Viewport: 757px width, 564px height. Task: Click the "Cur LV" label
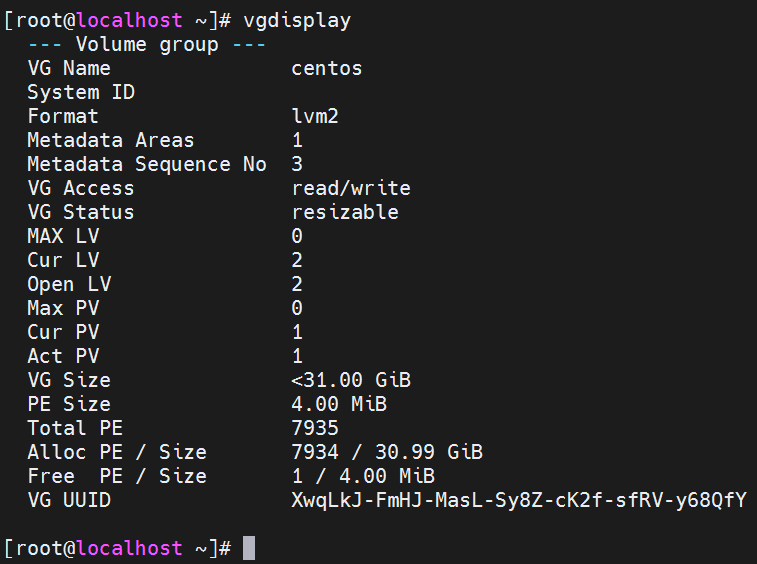63,260
